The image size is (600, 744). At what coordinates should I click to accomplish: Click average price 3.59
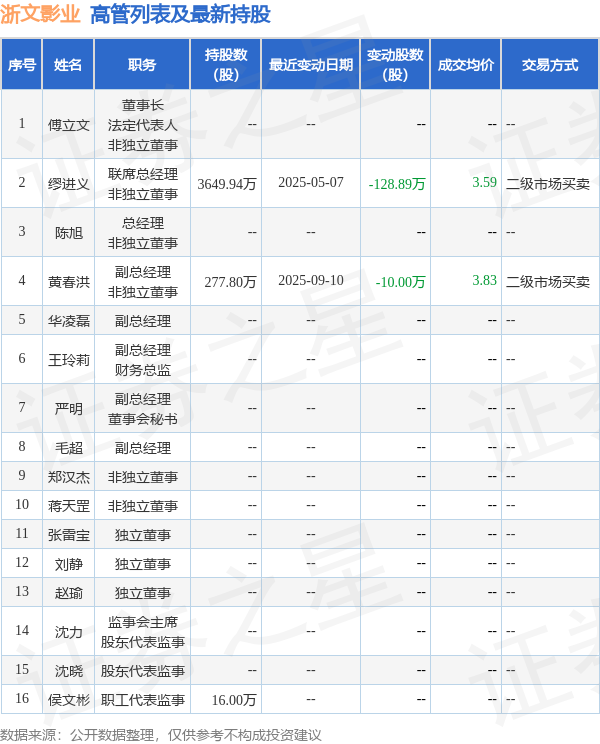484,182
